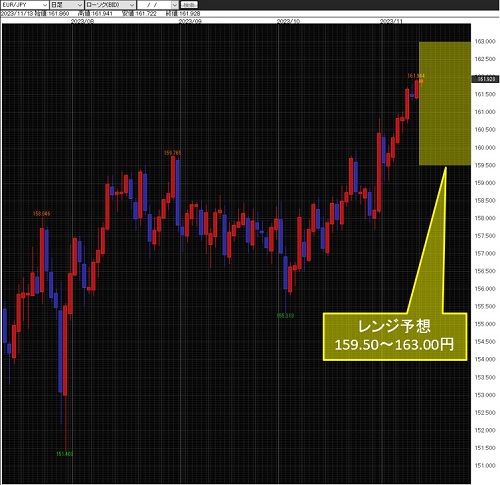Image resolution: width=500 pixels, height=485 pixels.
Task: Click the 162.500 price axis label
Action: 485,59
